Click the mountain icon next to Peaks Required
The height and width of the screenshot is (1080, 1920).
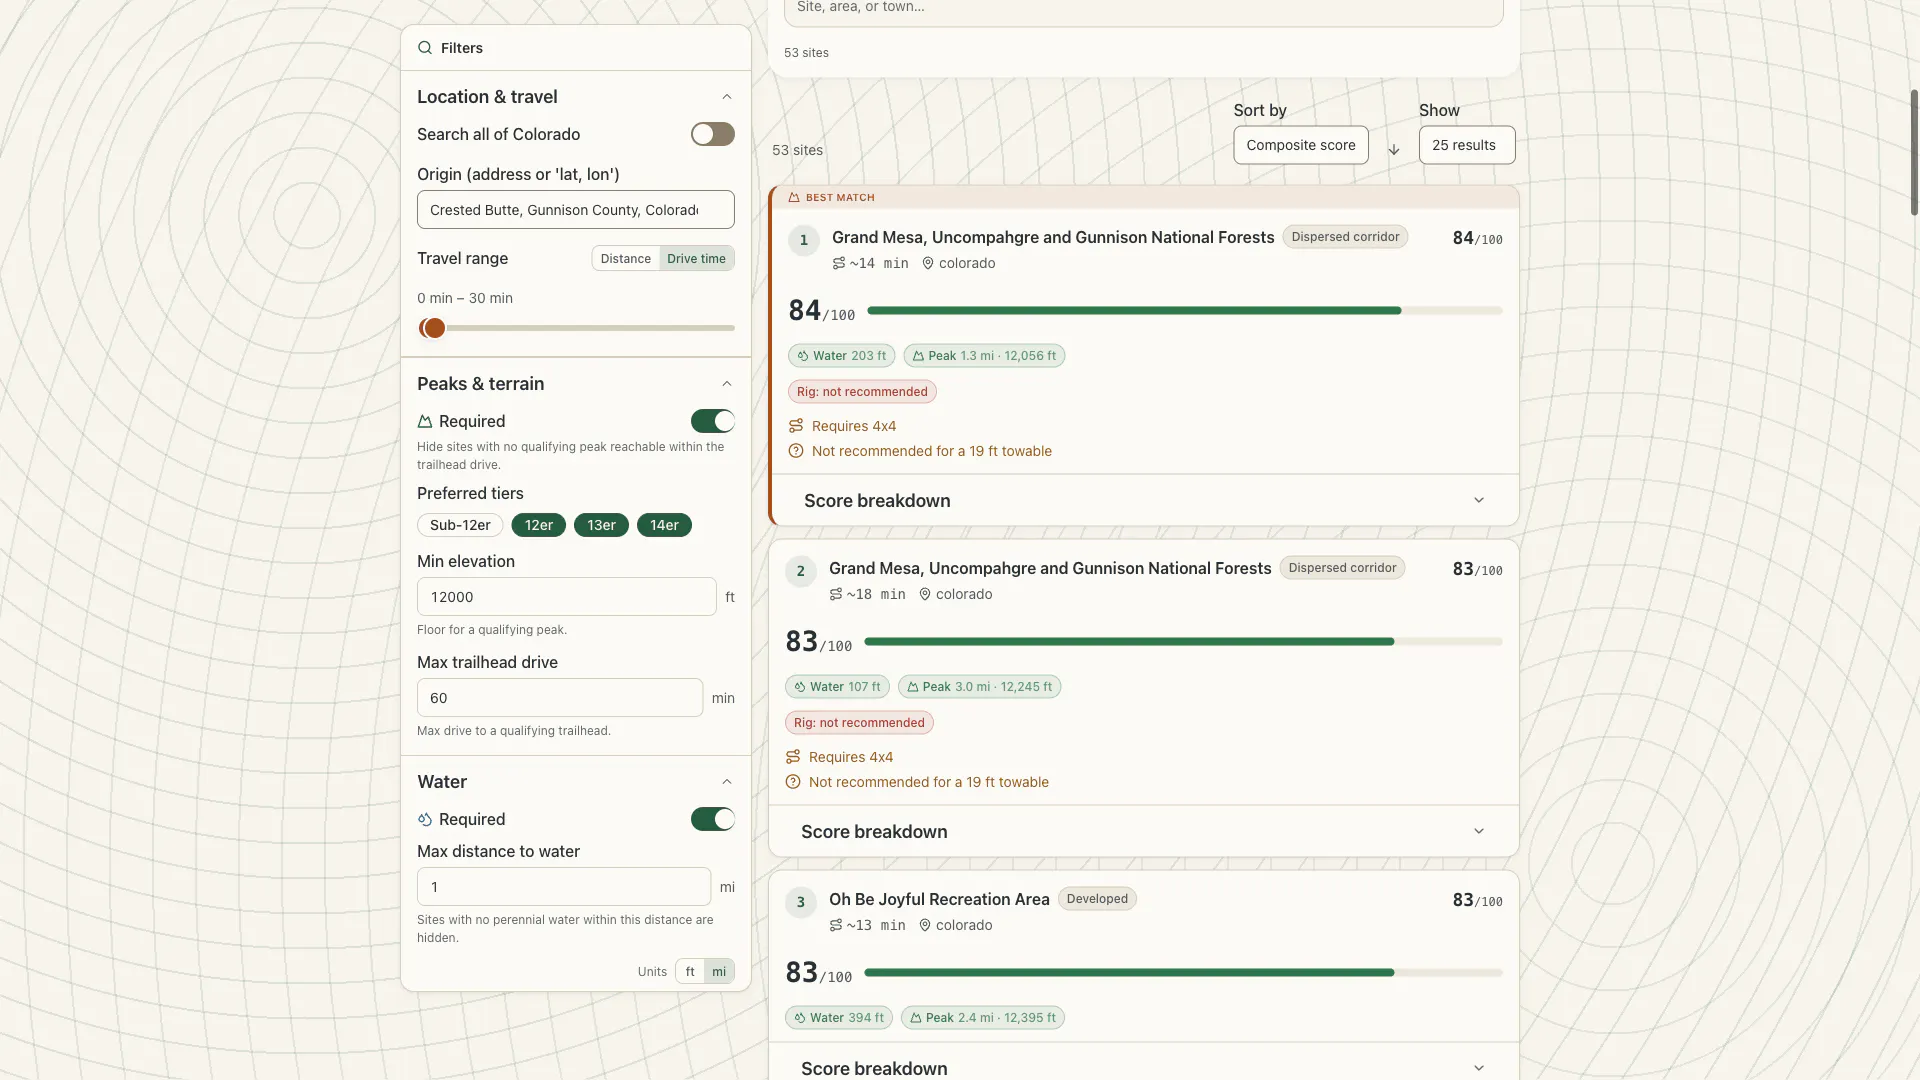click(425, 422)
